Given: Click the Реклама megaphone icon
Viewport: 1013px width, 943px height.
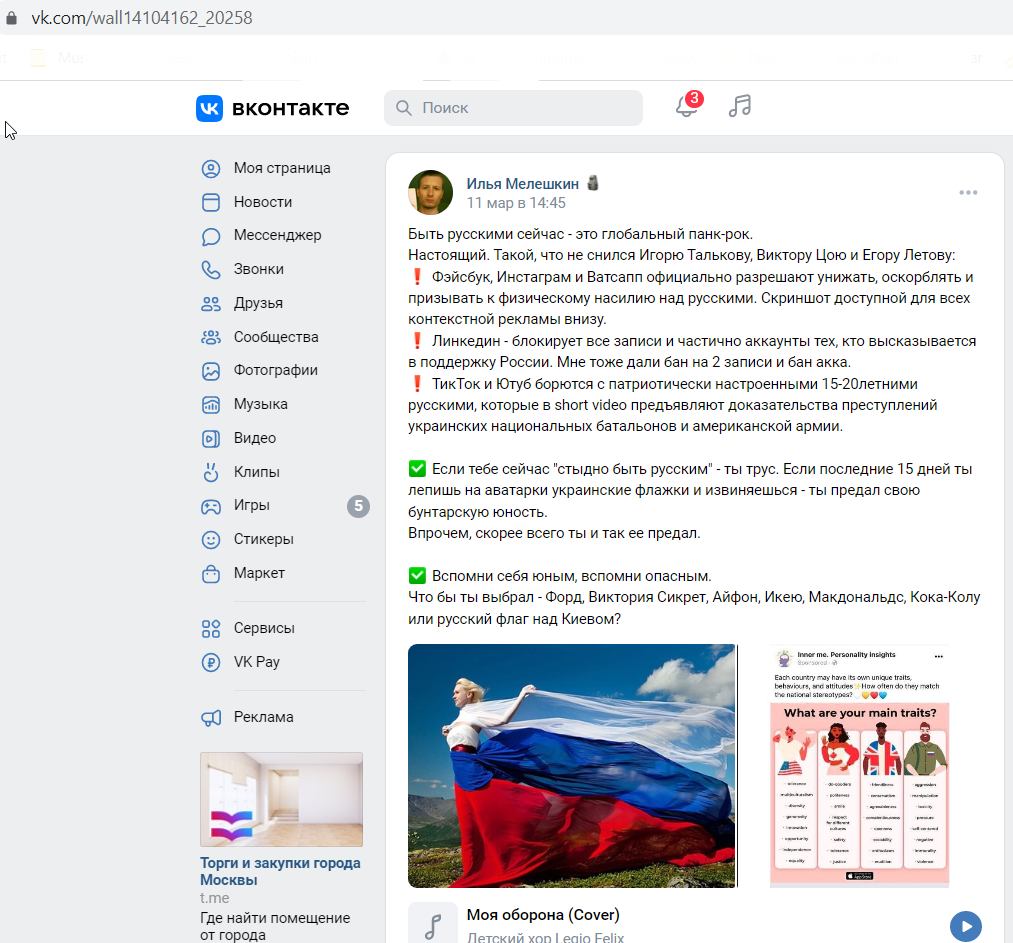Looking at the screenshot, I should click(211, 718).
